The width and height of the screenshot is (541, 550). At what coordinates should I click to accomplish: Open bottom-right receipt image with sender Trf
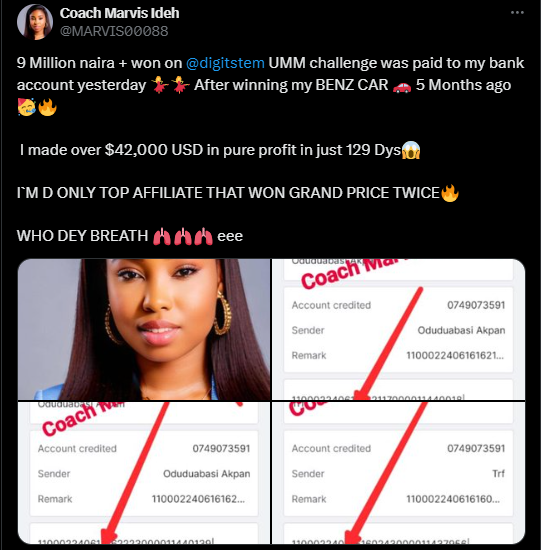point(399,473)
